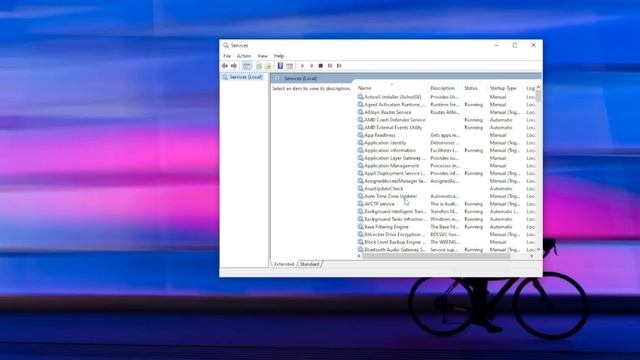640x360 pixels.
Task: Switch to the Standard tab
Action: [310, 264]
